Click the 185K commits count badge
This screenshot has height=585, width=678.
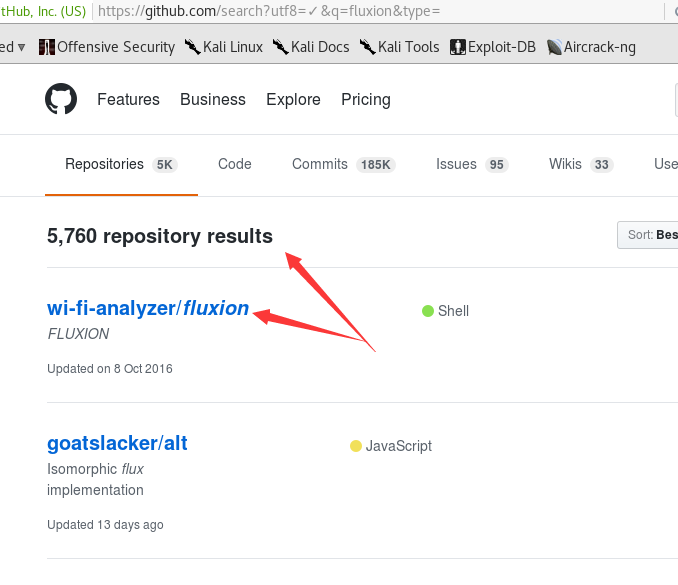(376, 165)
